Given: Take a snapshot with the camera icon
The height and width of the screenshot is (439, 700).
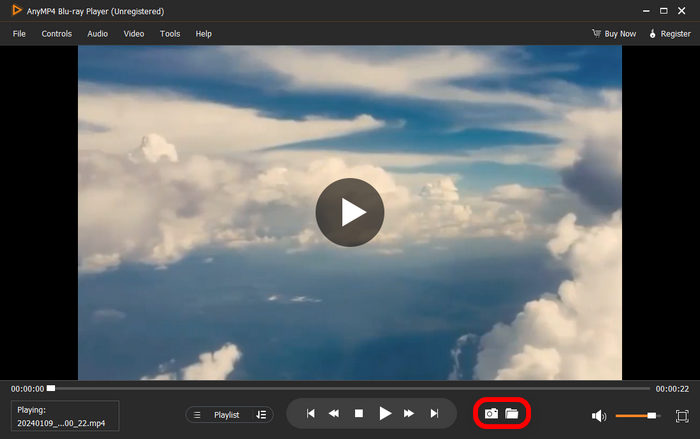Looking at the screenshot, I should pyautogui.click(x=491, y=413).
